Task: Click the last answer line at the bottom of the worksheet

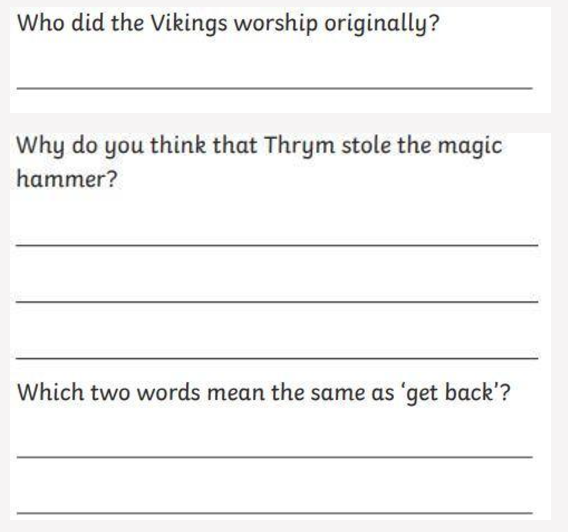Action: (x=275, y=513)
